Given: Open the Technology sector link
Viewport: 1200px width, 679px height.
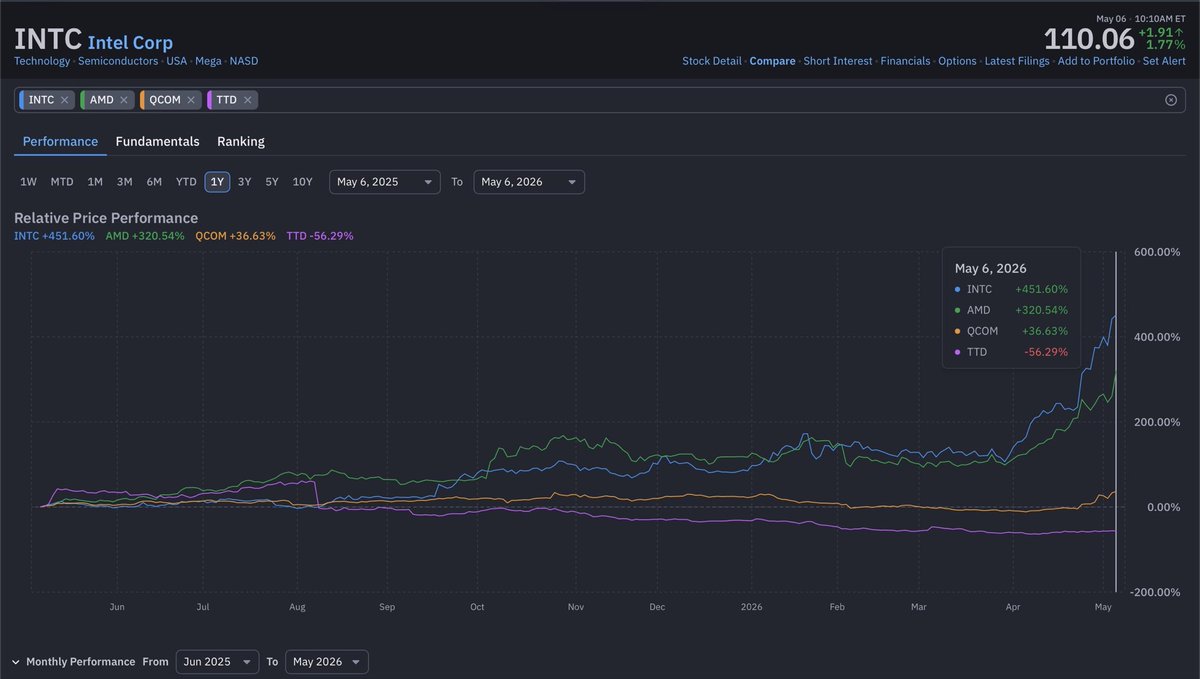Looking at the screenshot, I should pos(42,61).
